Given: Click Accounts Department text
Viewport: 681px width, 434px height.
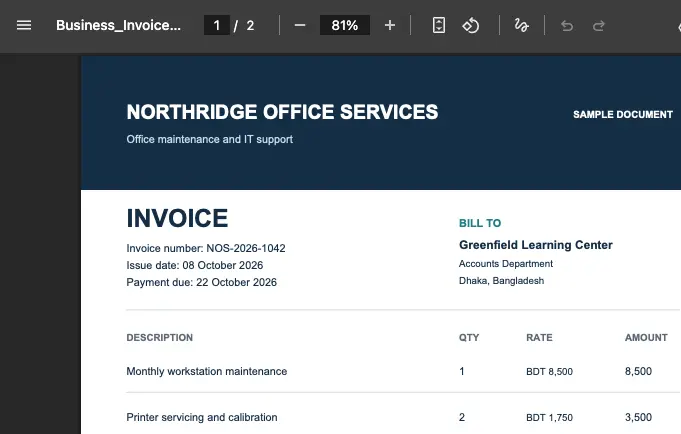Looking at the screenshot, I should [x=506, y=264].
